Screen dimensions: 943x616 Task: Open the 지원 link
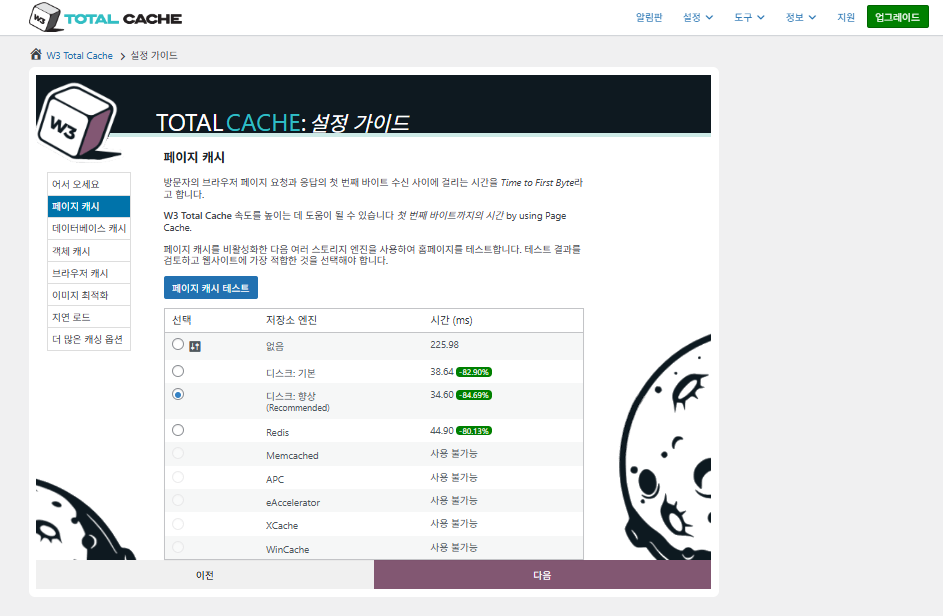click(x=847, y=17)
